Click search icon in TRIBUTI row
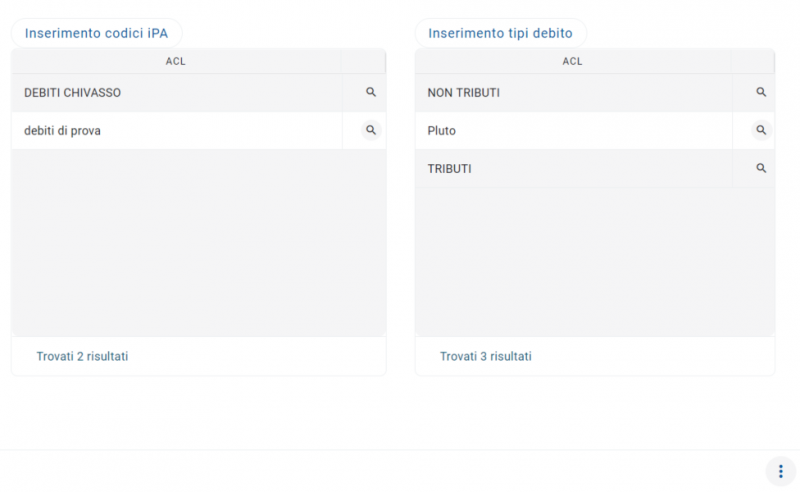800x492 pixels. [761, 168]
